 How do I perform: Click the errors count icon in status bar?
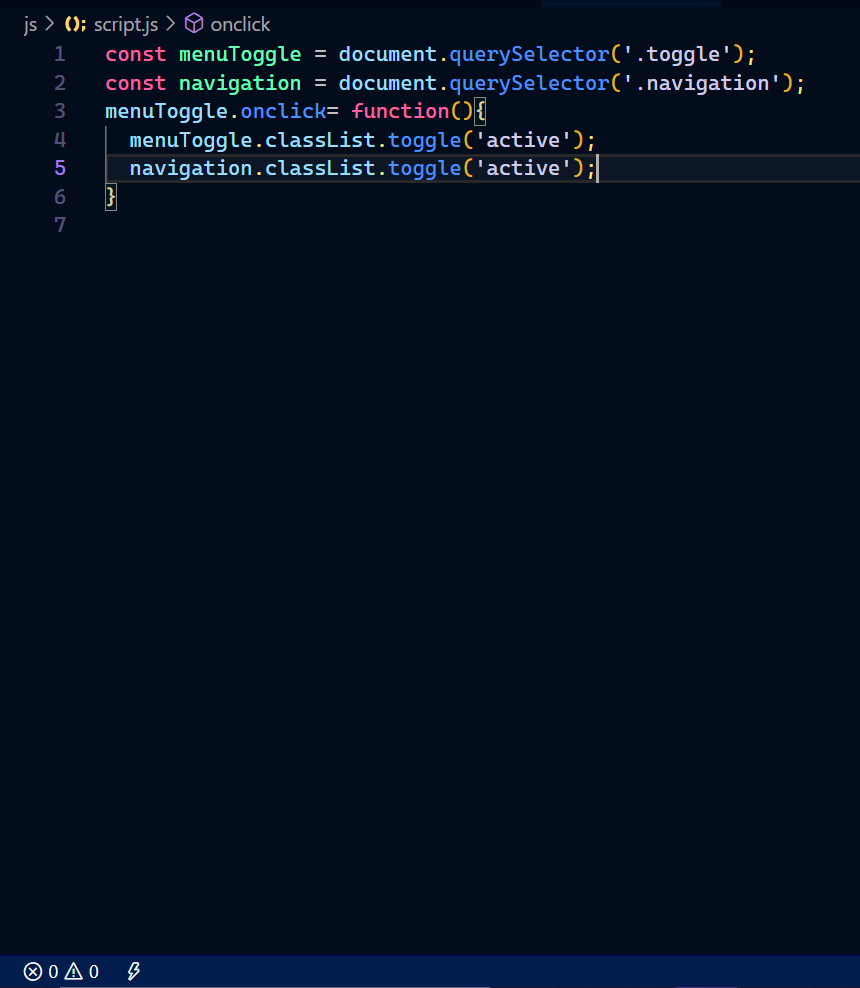tap(33, 971)
